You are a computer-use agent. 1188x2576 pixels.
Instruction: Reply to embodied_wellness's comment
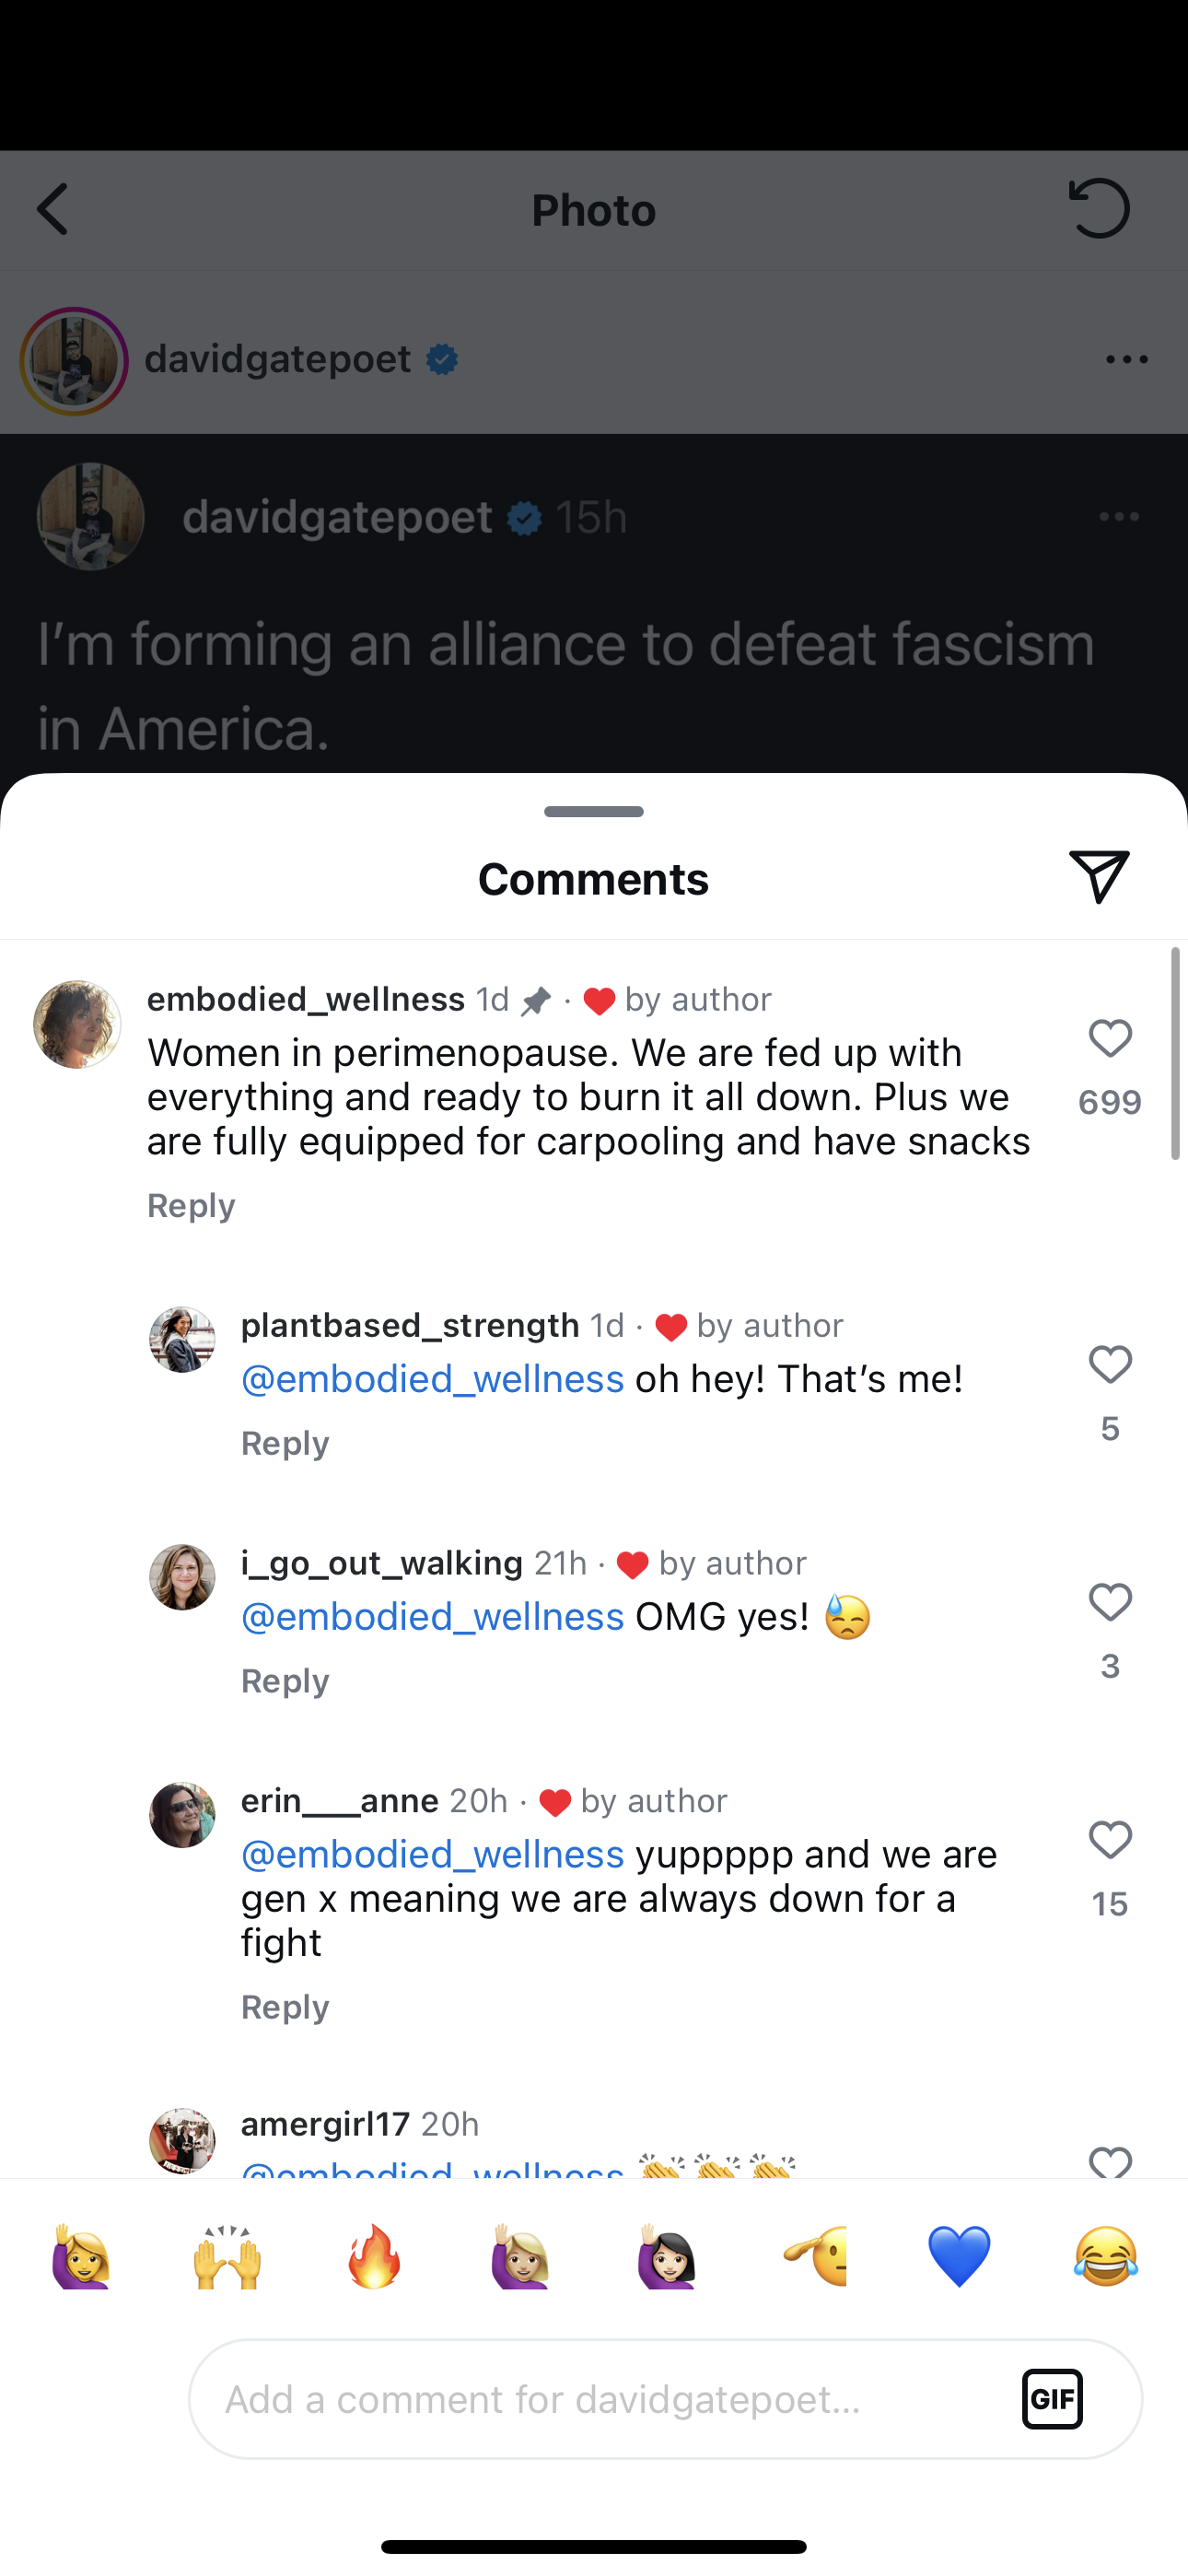[191, 1206]
